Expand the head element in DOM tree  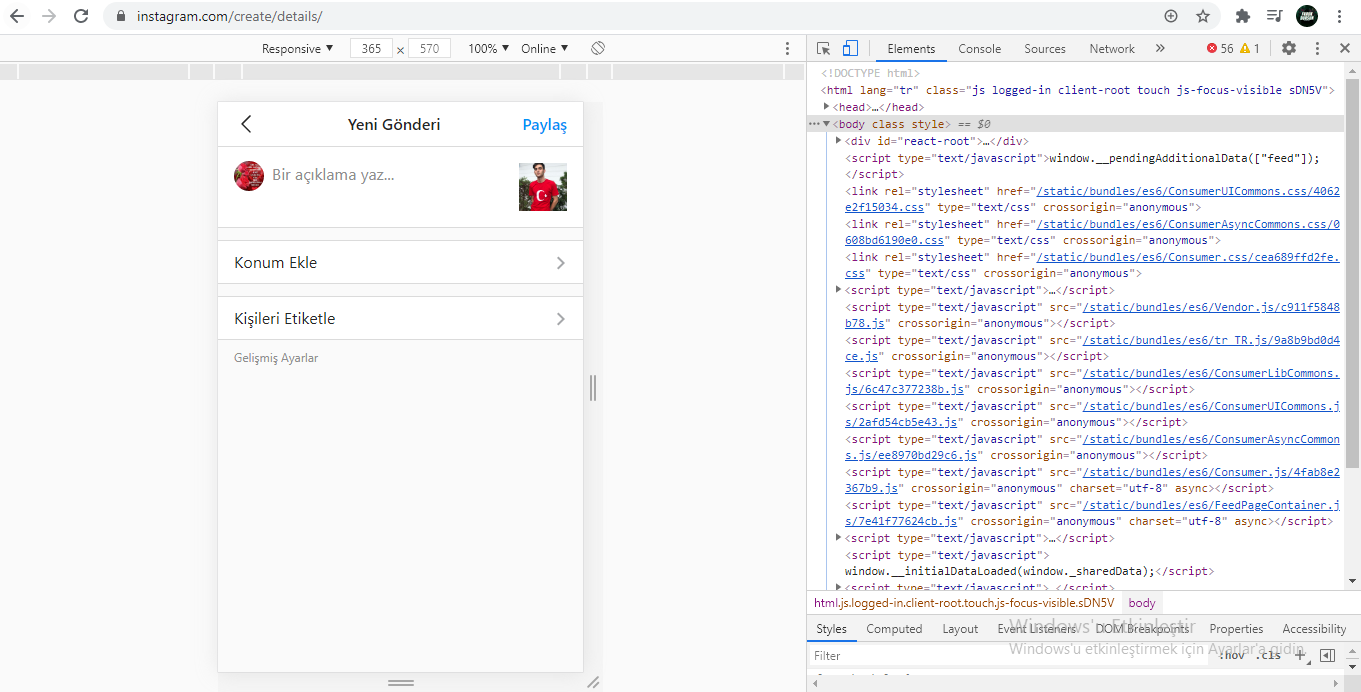point(826,107)
